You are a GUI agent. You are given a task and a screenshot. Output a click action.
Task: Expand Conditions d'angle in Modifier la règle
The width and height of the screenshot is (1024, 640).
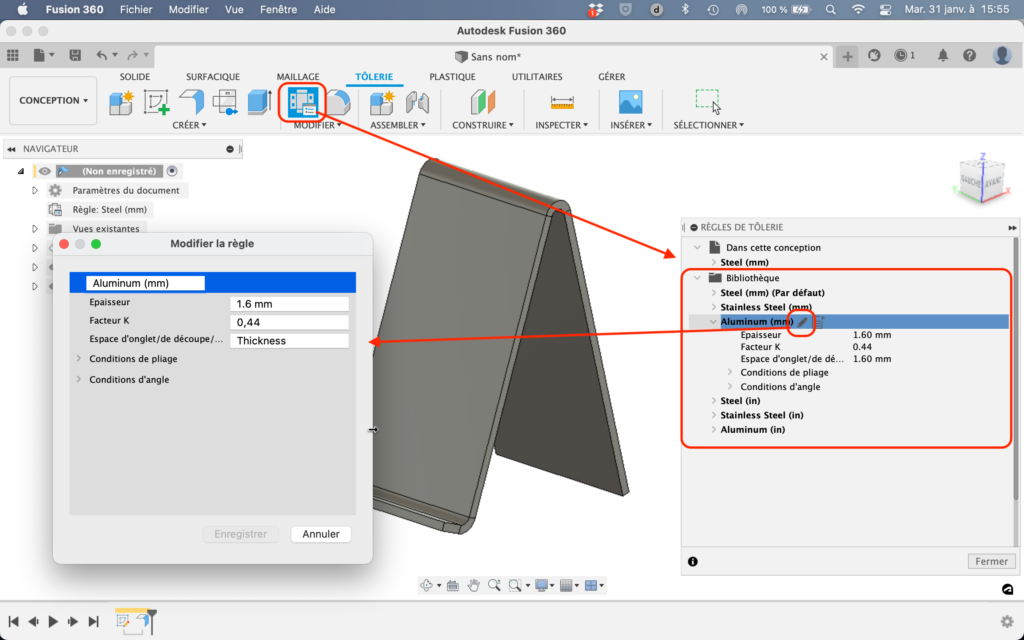pos(79,379)
